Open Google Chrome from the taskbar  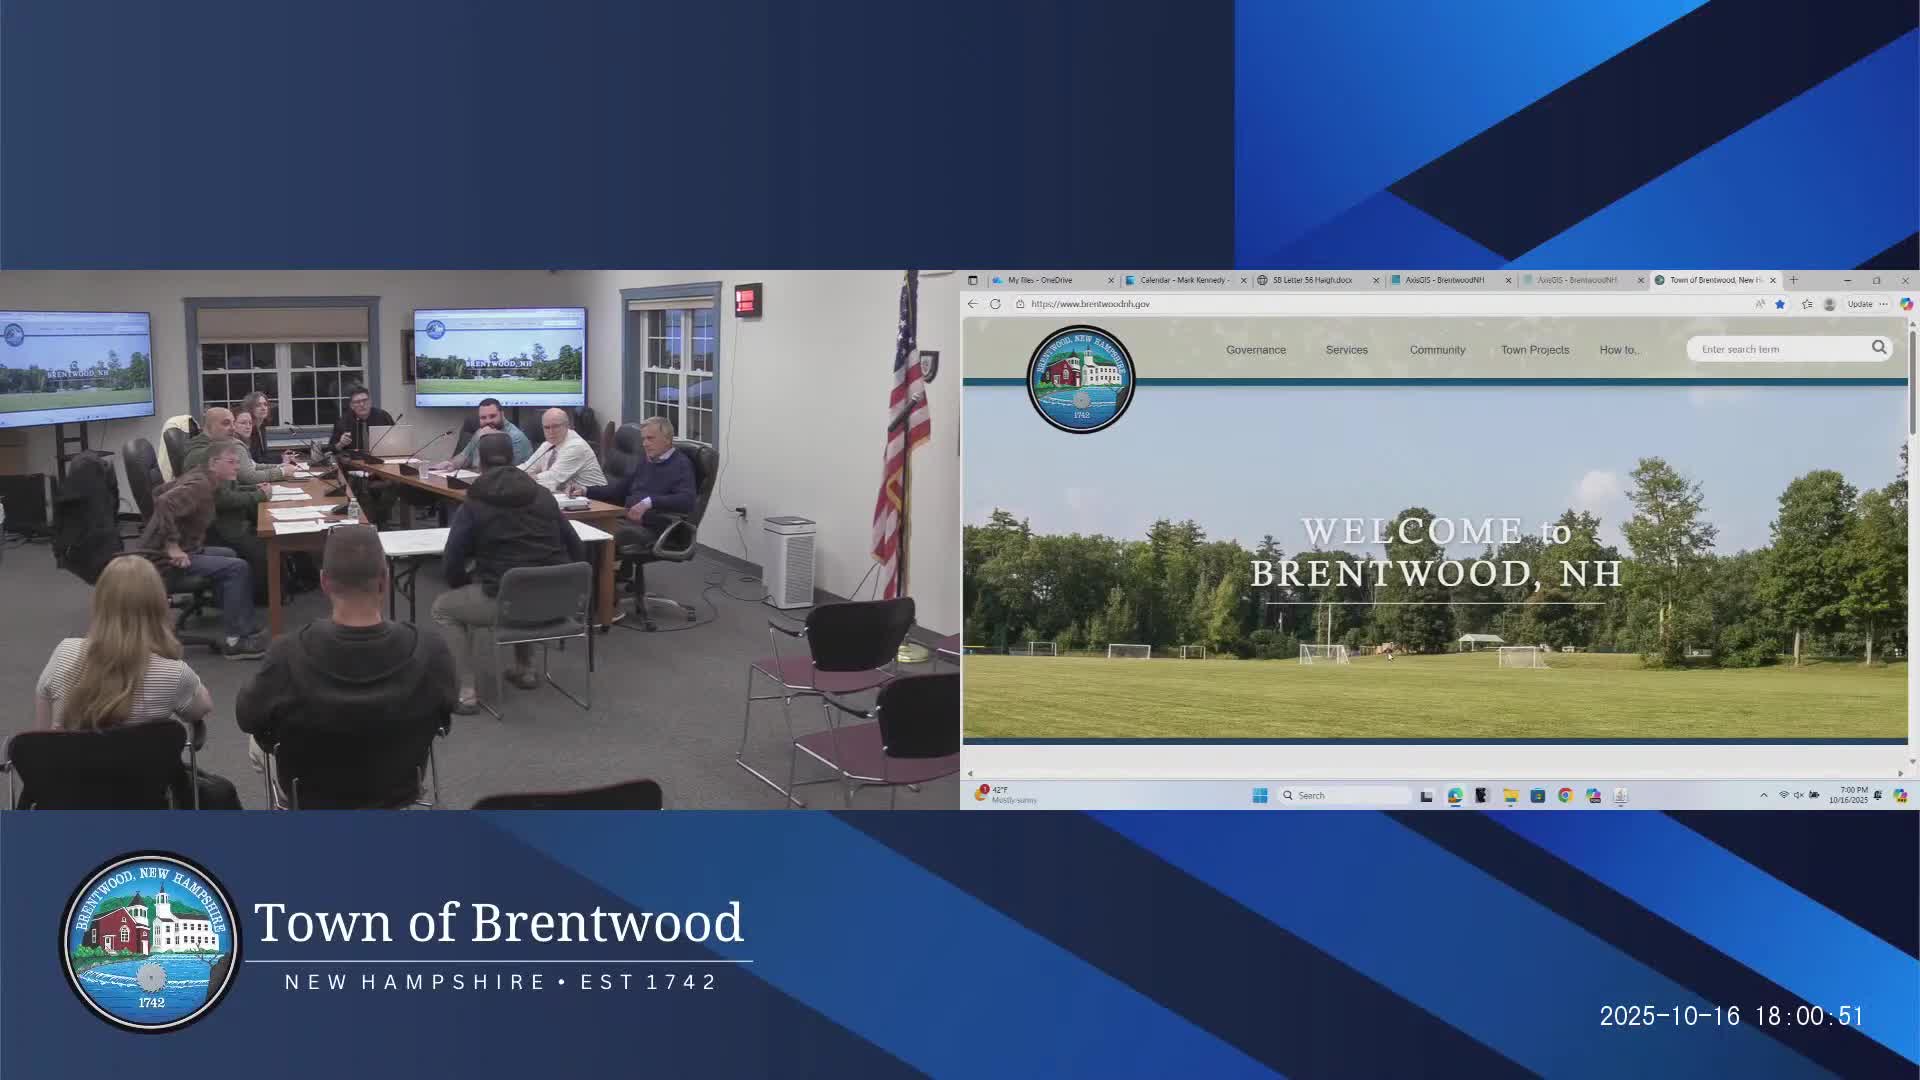coord(1565,796)
